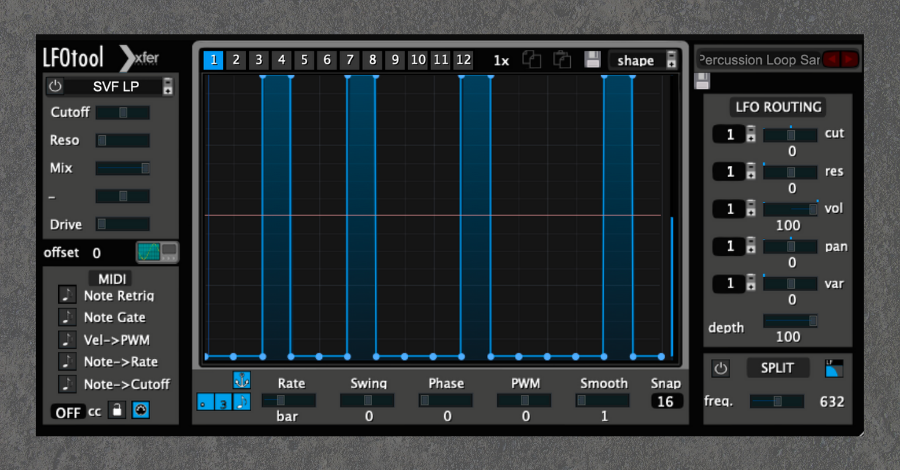The image size is (900, 470).
Task: Click the anchor icon below the graph
Action: [242, 380]
